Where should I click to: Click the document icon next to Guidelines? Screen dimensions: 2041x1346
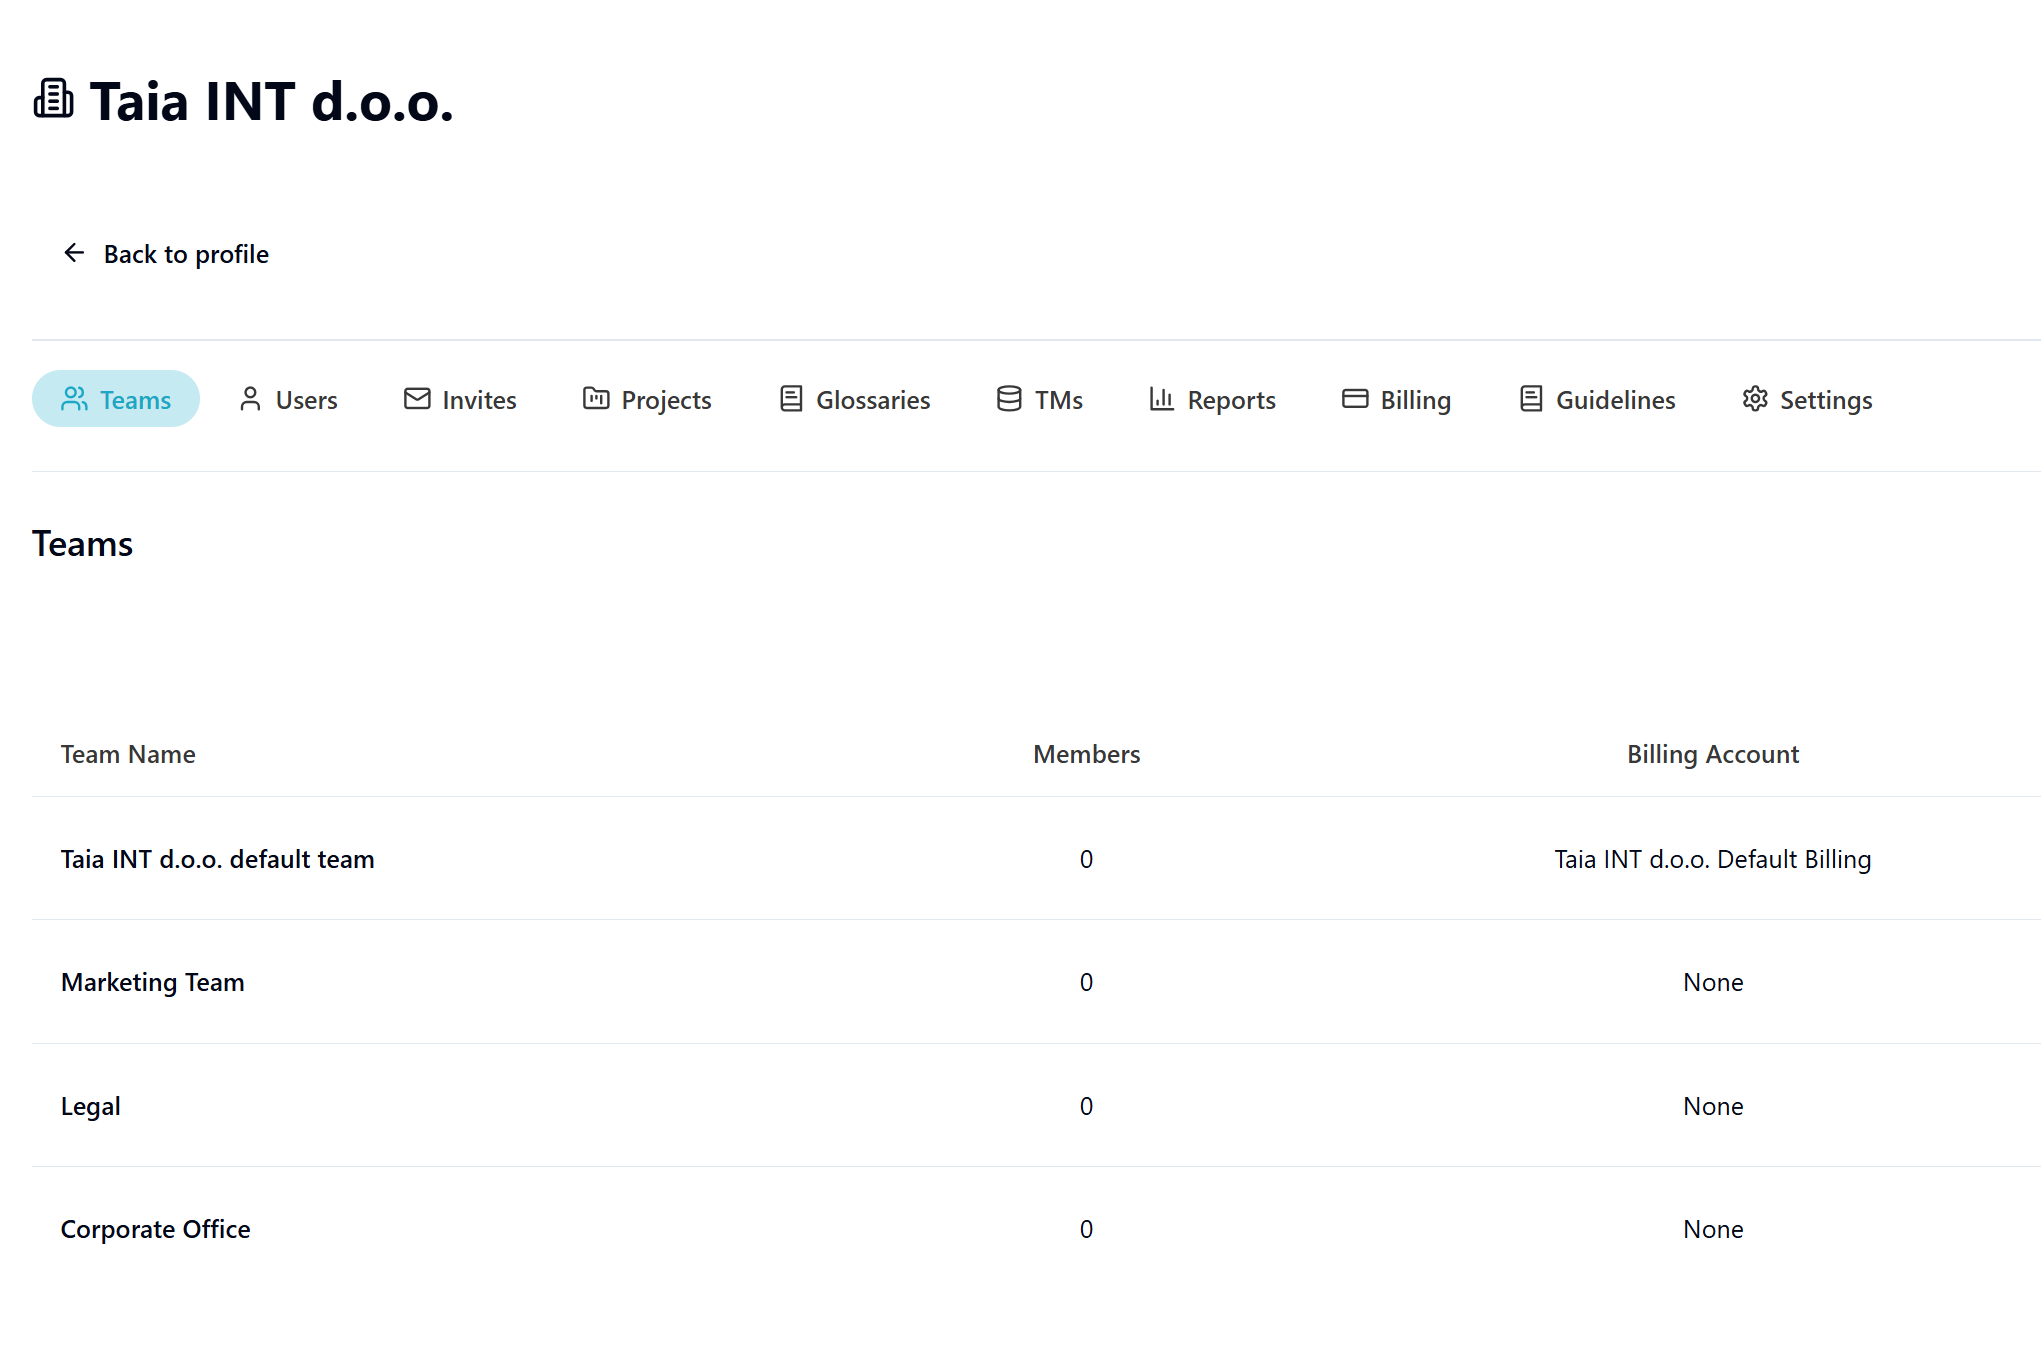[1528, 399]
